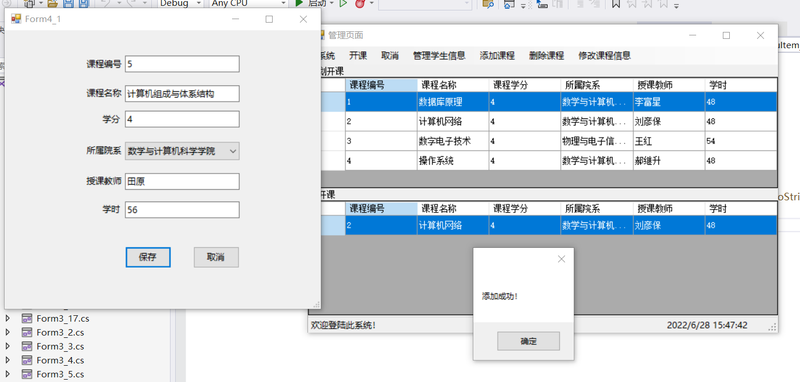Click 授课教师 column header in upper grid

click(x=669, y=85)
